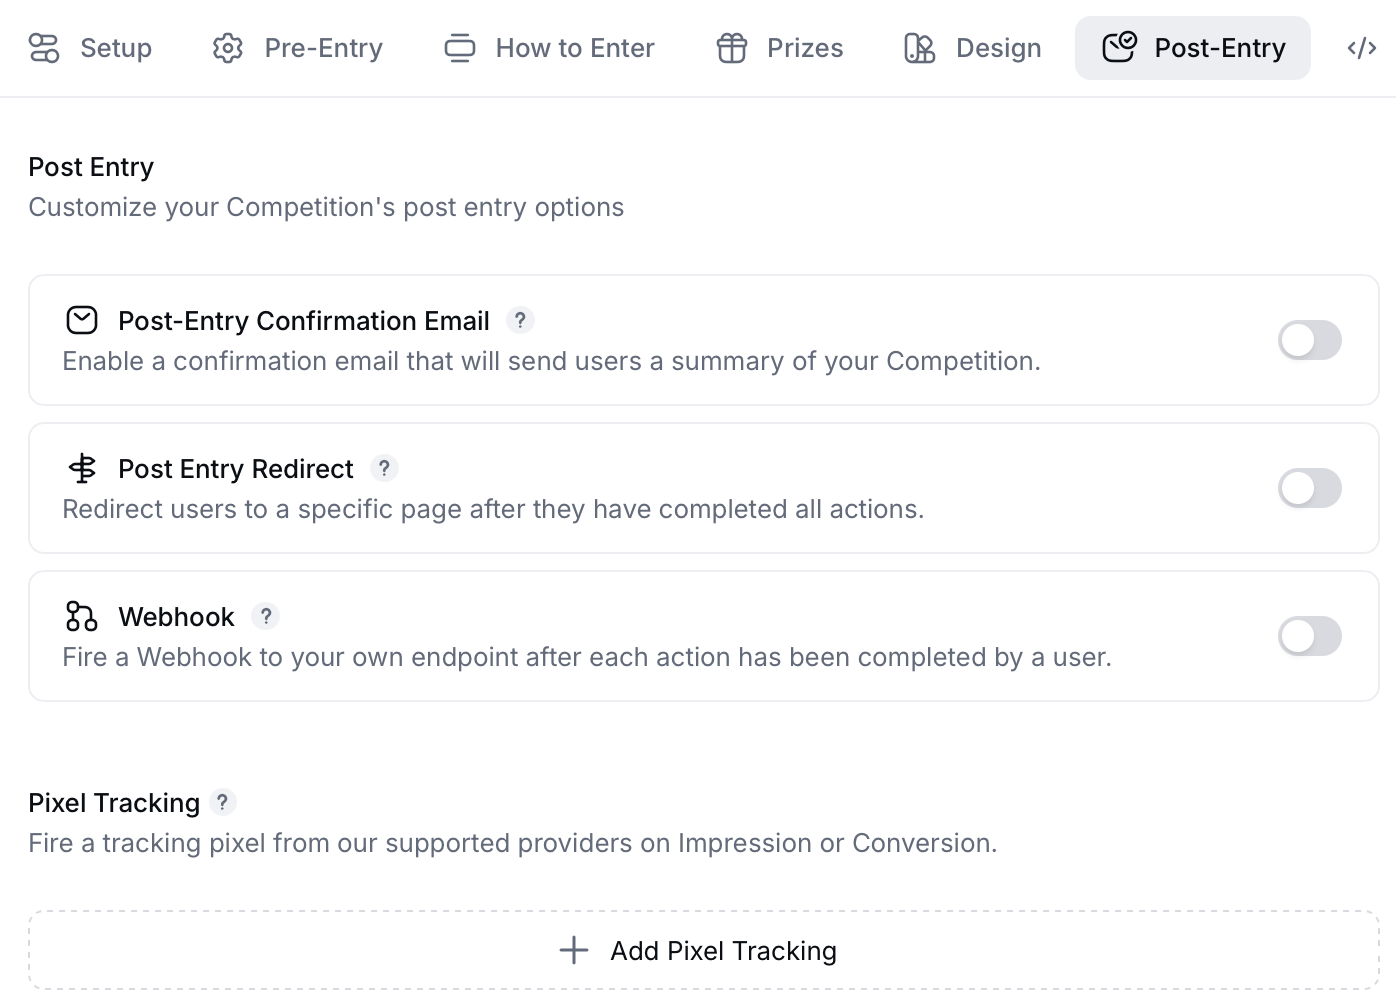
Task: Enable the Webhook option
Action: pyautogui.click(x=1310, y=636)
